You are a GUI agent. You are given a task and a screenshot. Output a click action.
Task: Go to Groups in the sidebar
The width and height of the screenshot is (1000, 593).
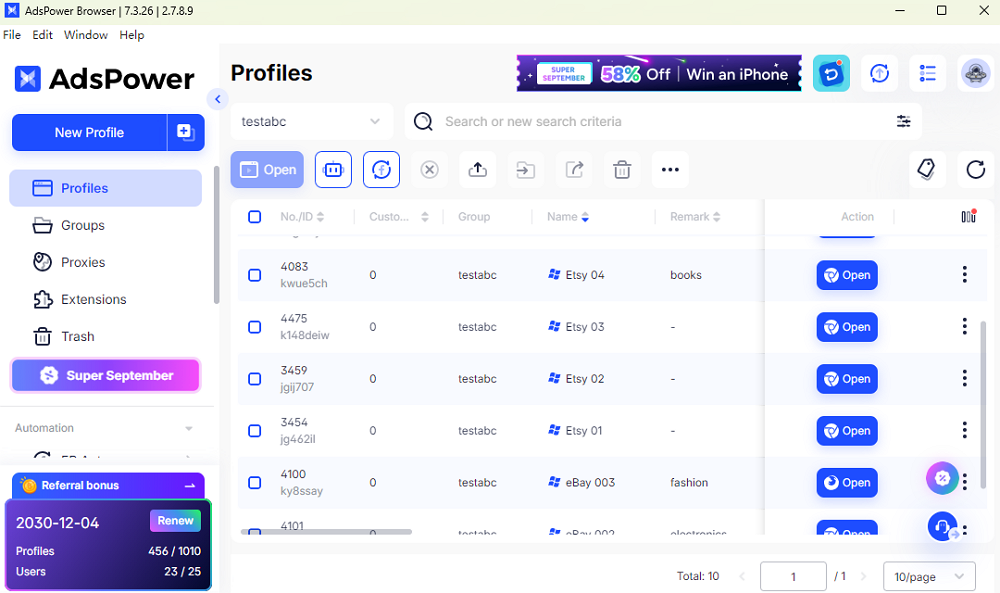click(x=105, y=225)
